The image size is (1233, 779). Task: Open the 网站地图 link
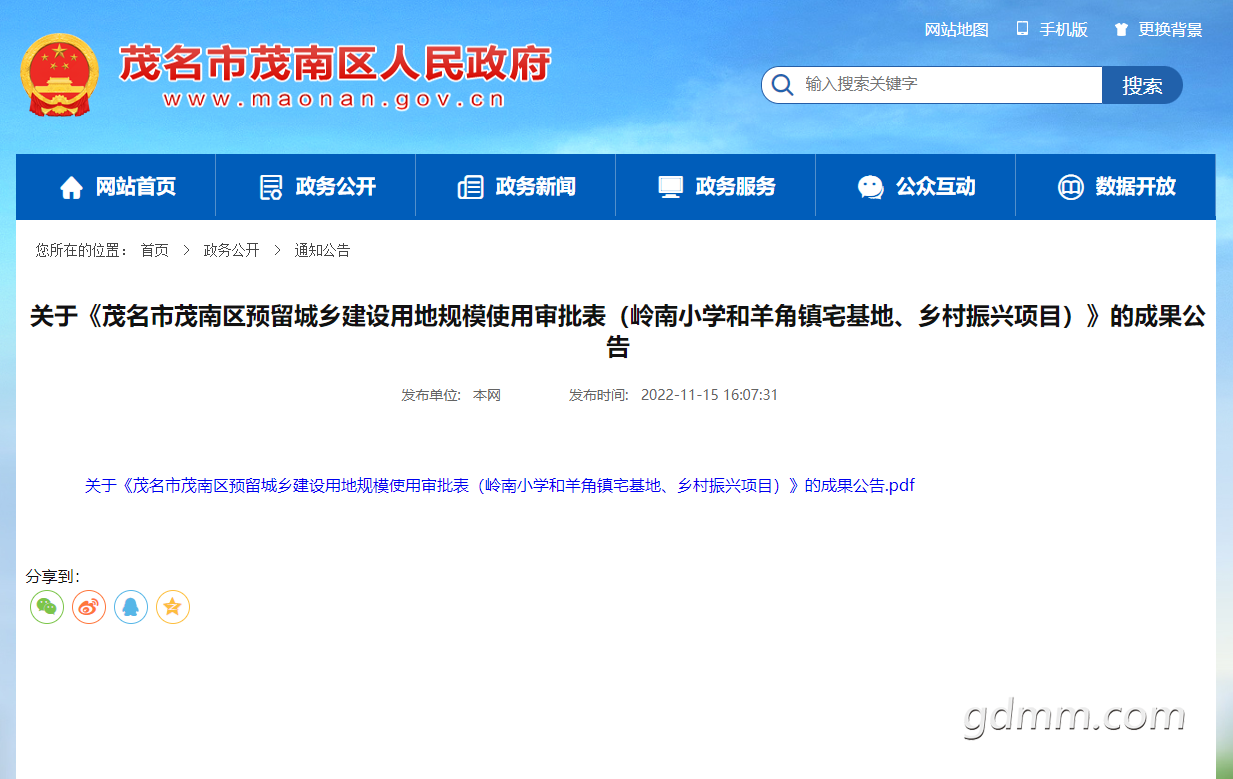tap(956, 30)
